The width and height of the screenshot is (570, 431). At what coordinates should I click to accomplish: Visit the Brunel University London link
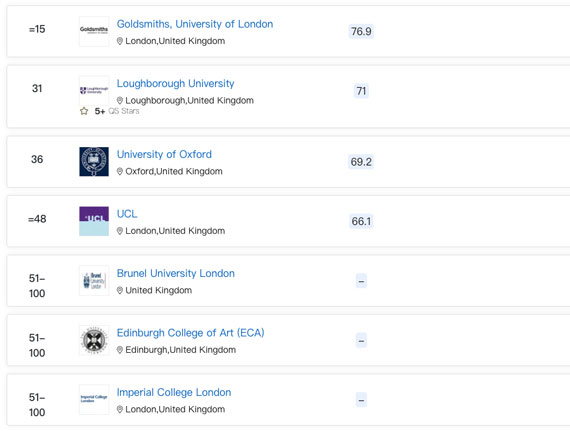point(176,273)
